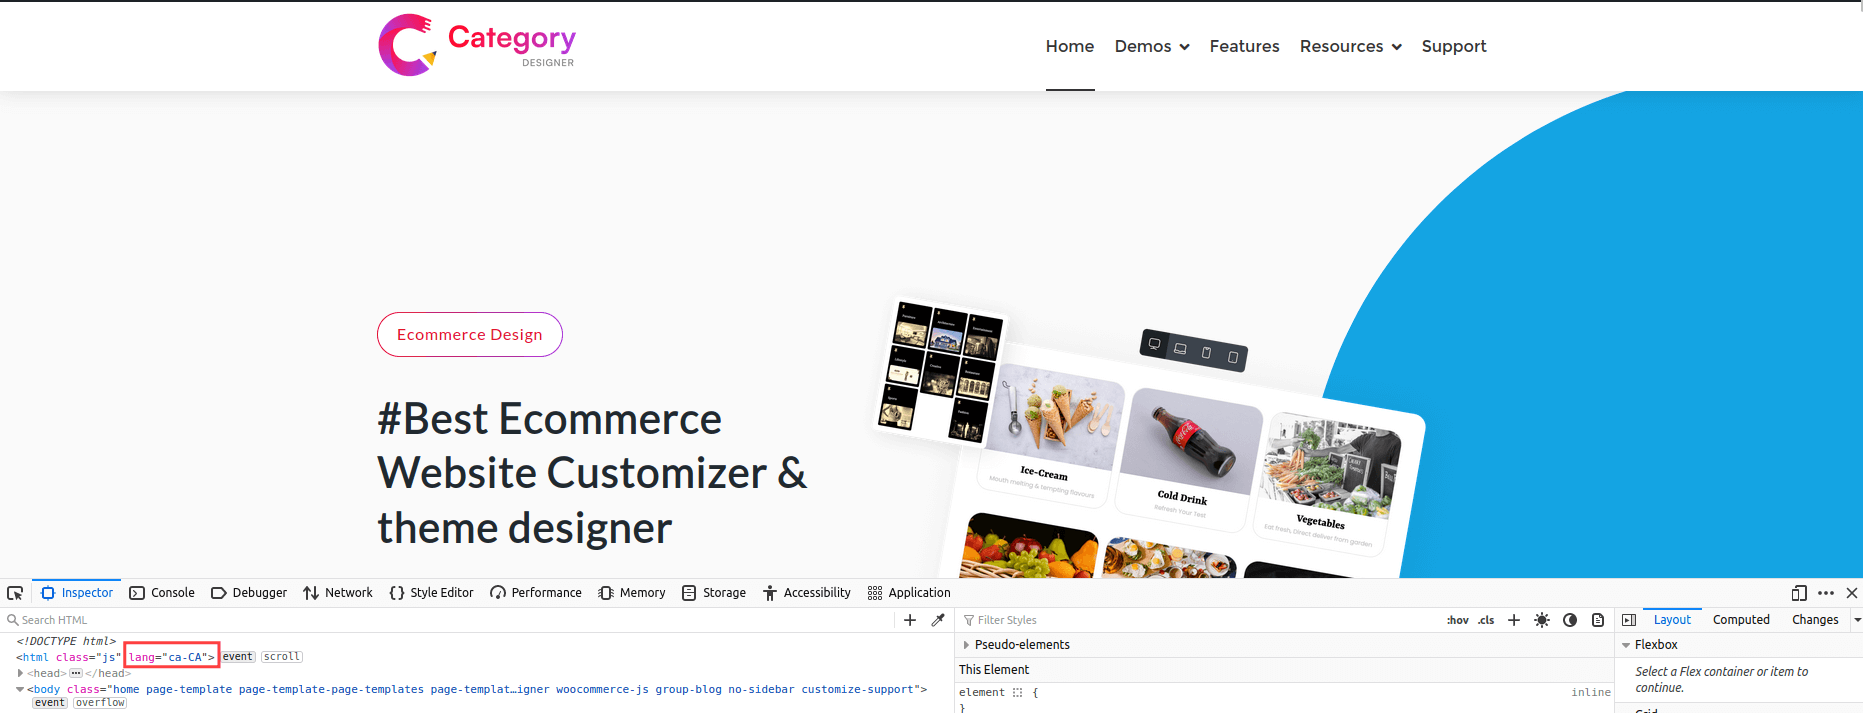
Task: Click the eyedropper color grabber icon
Action: point(938,620)
